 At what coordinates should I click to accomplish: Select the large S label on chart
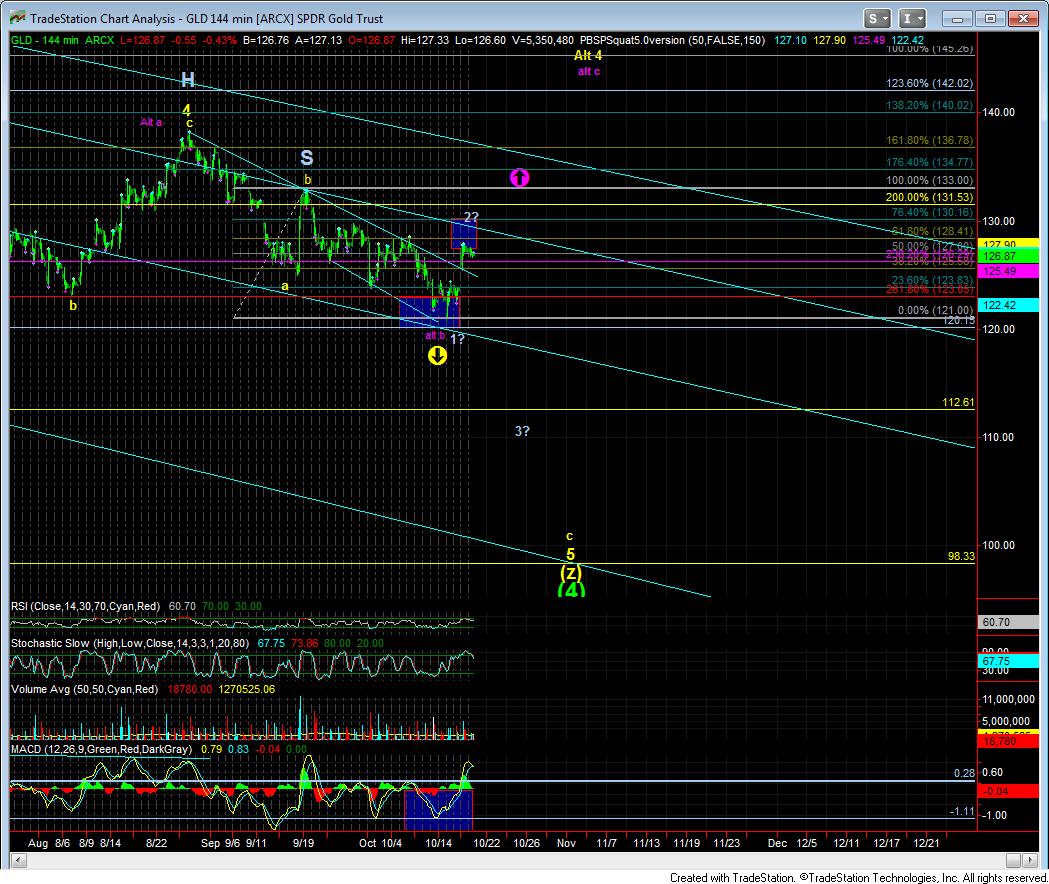[x=306, y=158]
